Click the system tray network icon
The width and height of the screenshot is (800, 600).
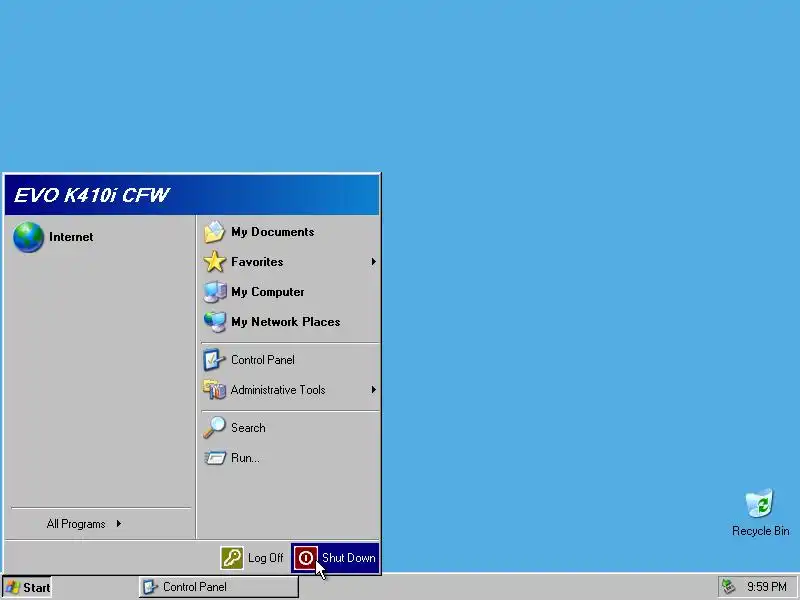click(x=728, y=587)
